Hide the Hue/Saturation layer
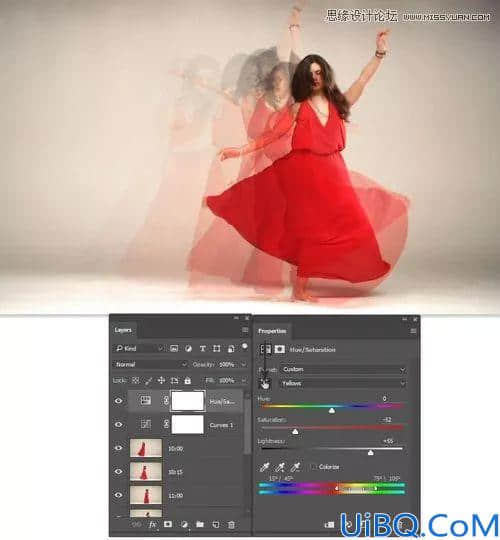500x540 pixels. point(118,401)
